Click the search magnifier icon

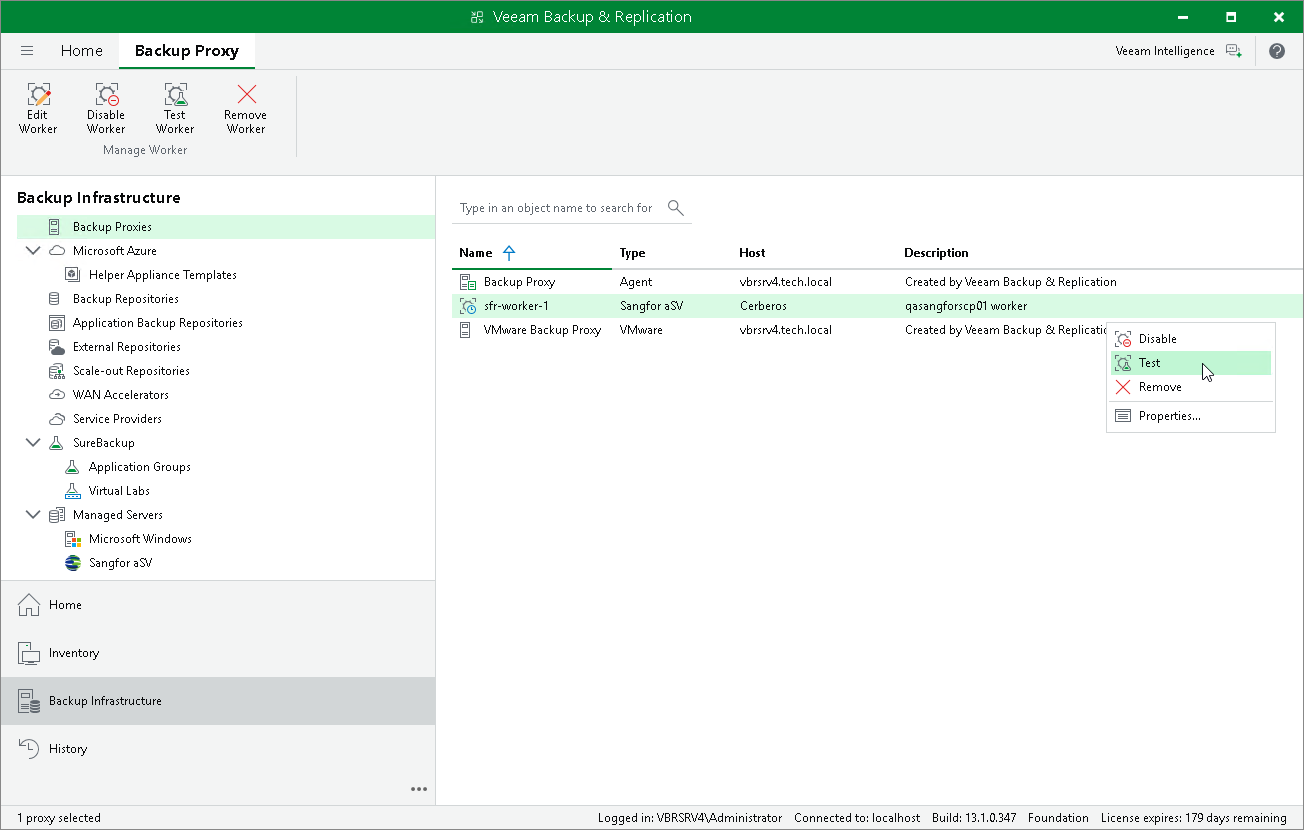point(676,207)
